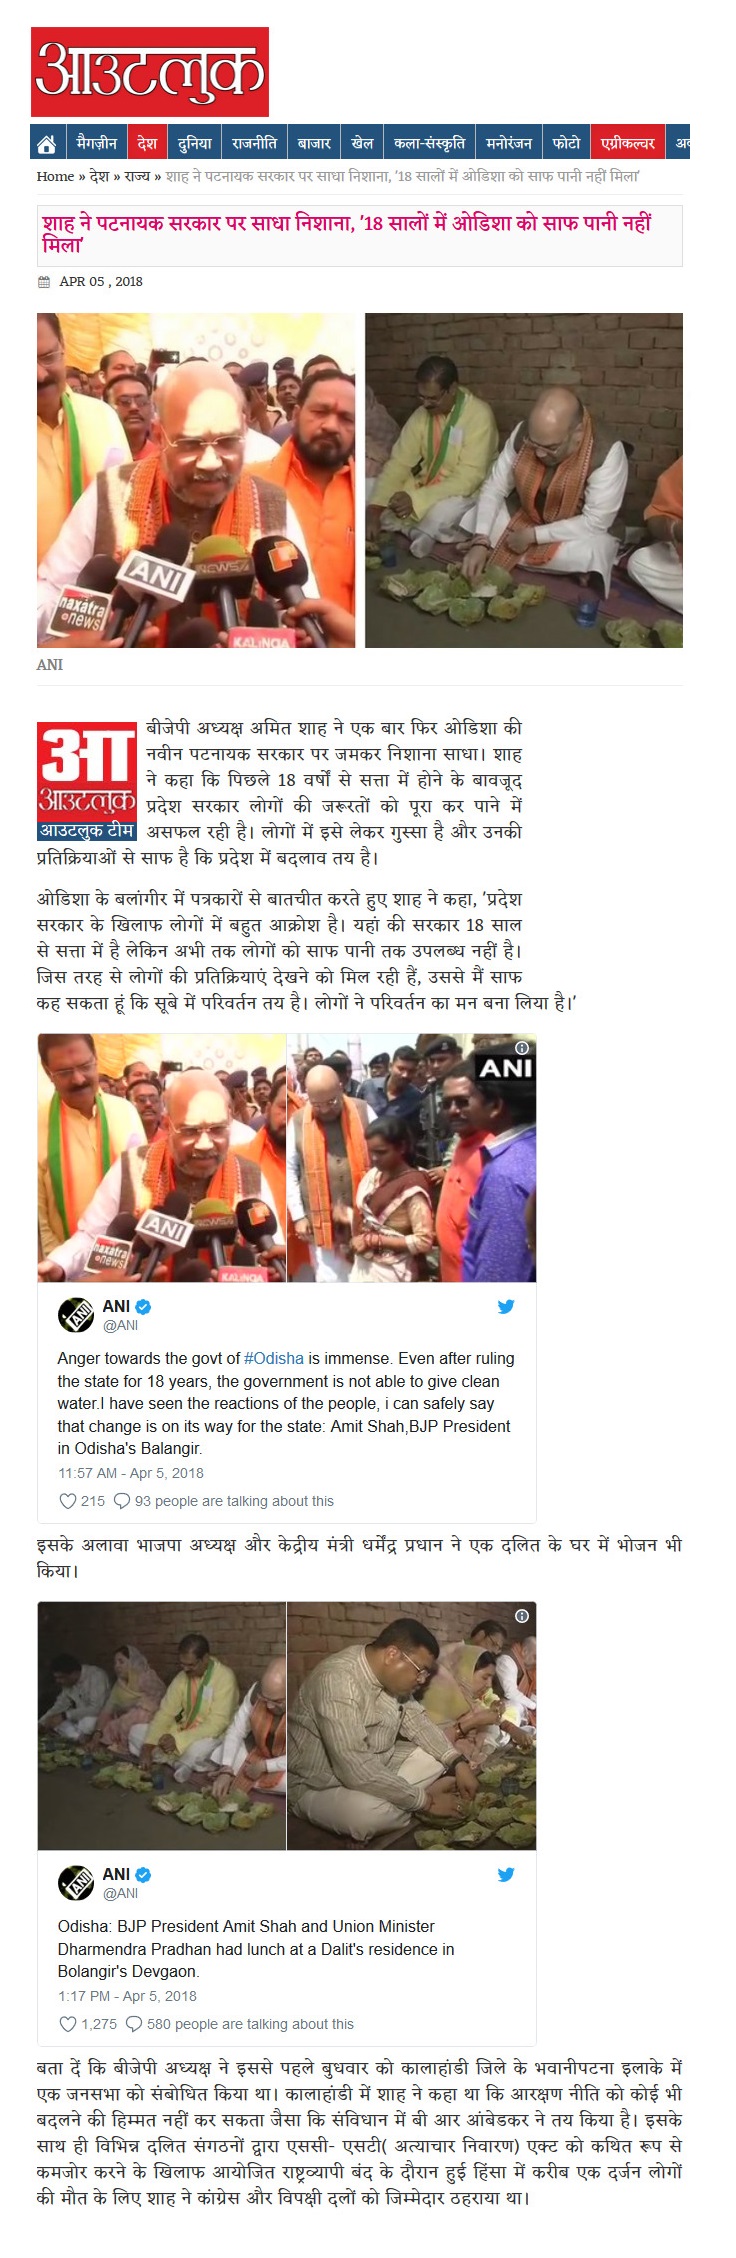Click ANI avatar in first tweet
Screen dimensions: 736x2258
coord(76,1315)
